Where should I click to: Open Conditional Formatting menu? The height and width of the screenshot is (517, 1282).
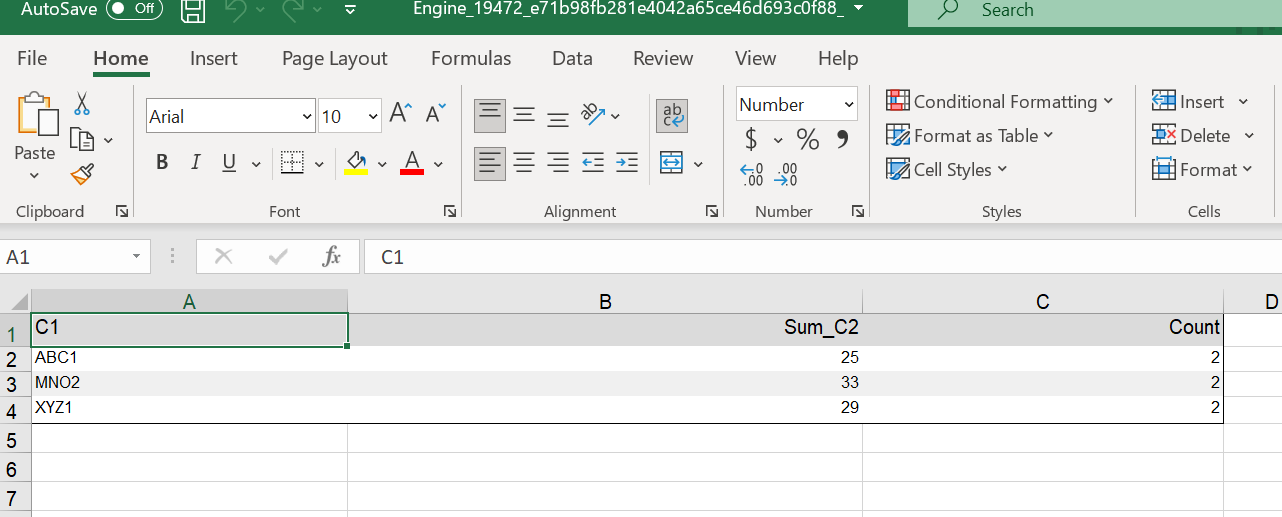pos(999,102)
